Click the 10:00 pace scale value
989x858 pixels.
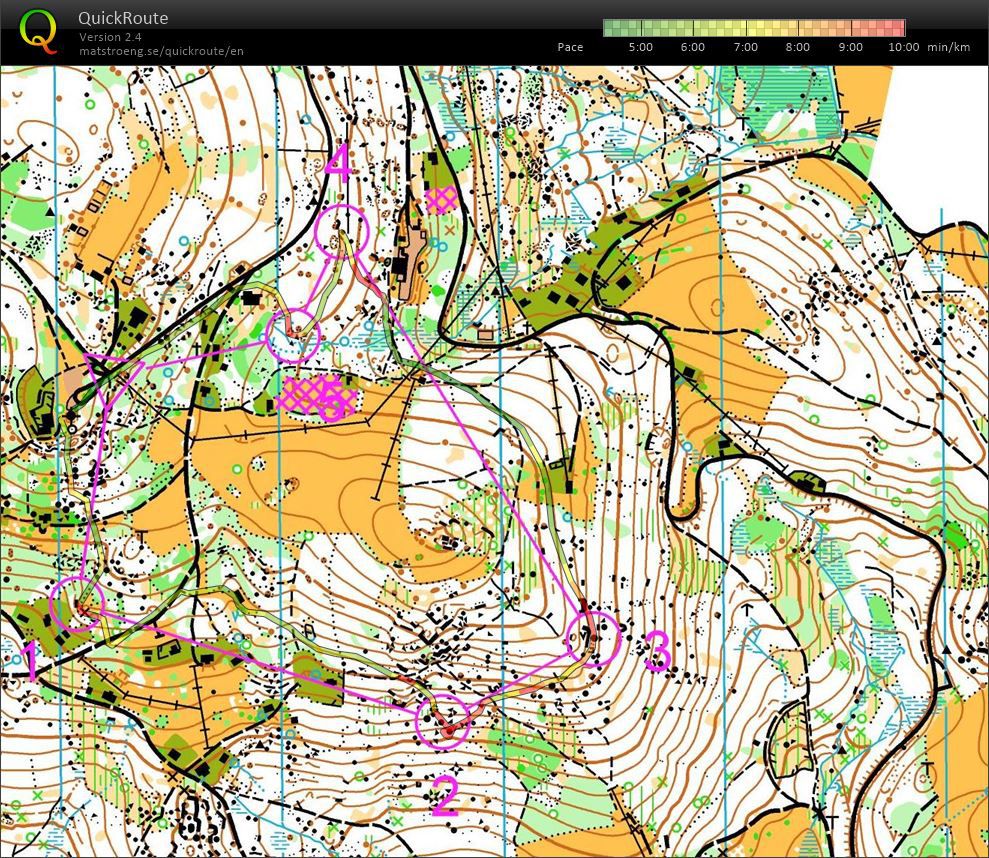(x=904, y=47)
